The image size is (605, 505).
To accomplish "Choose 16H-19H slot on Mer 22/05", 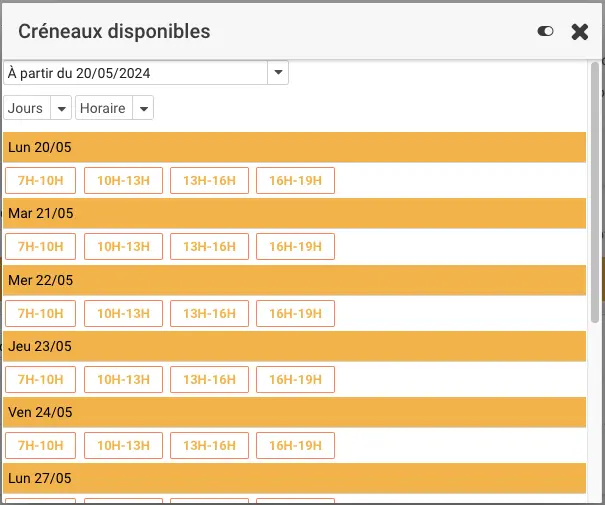I will (x=295, y=313).
